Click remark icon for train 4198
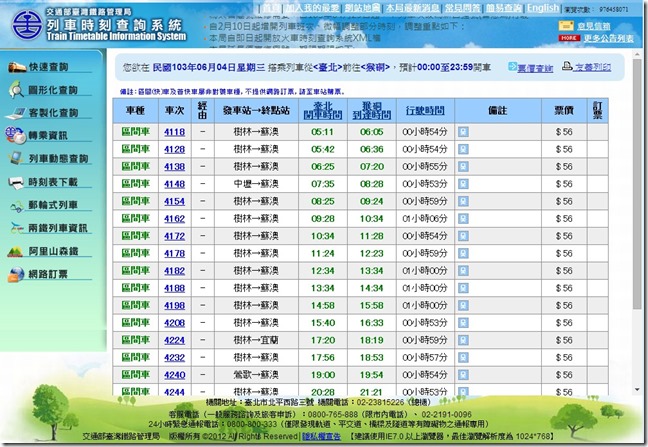Screen dimensions: 648x447 coord(464,305)
